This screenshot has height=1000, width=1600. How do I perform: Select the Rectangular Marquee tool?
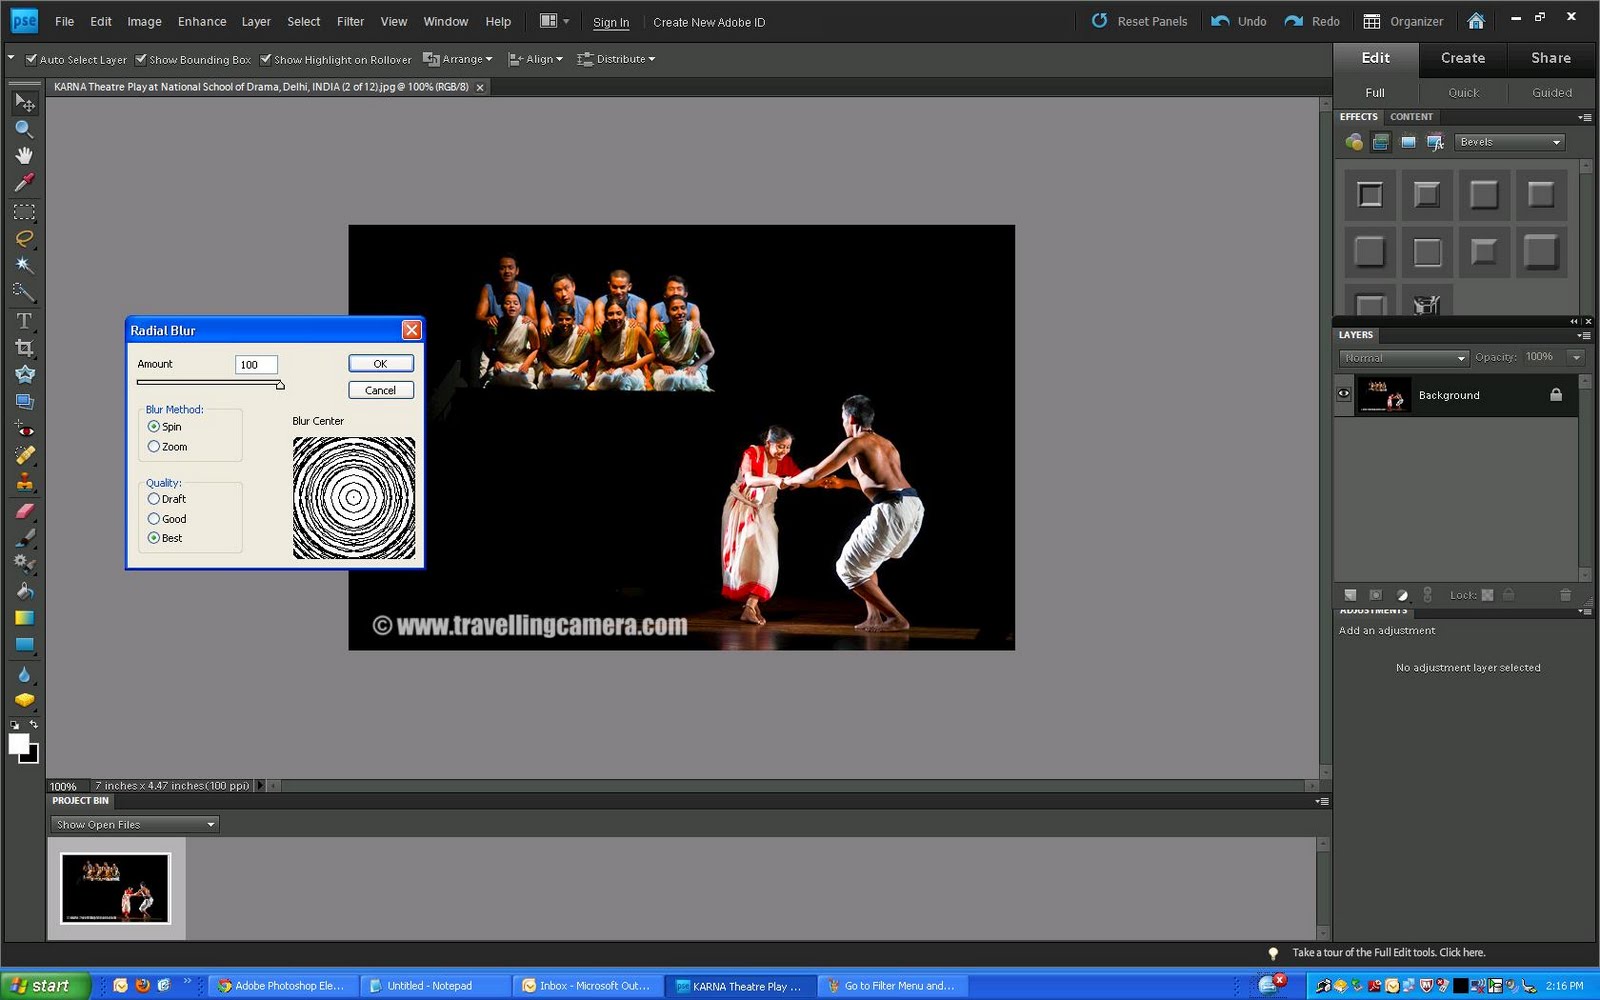[24, 212]
